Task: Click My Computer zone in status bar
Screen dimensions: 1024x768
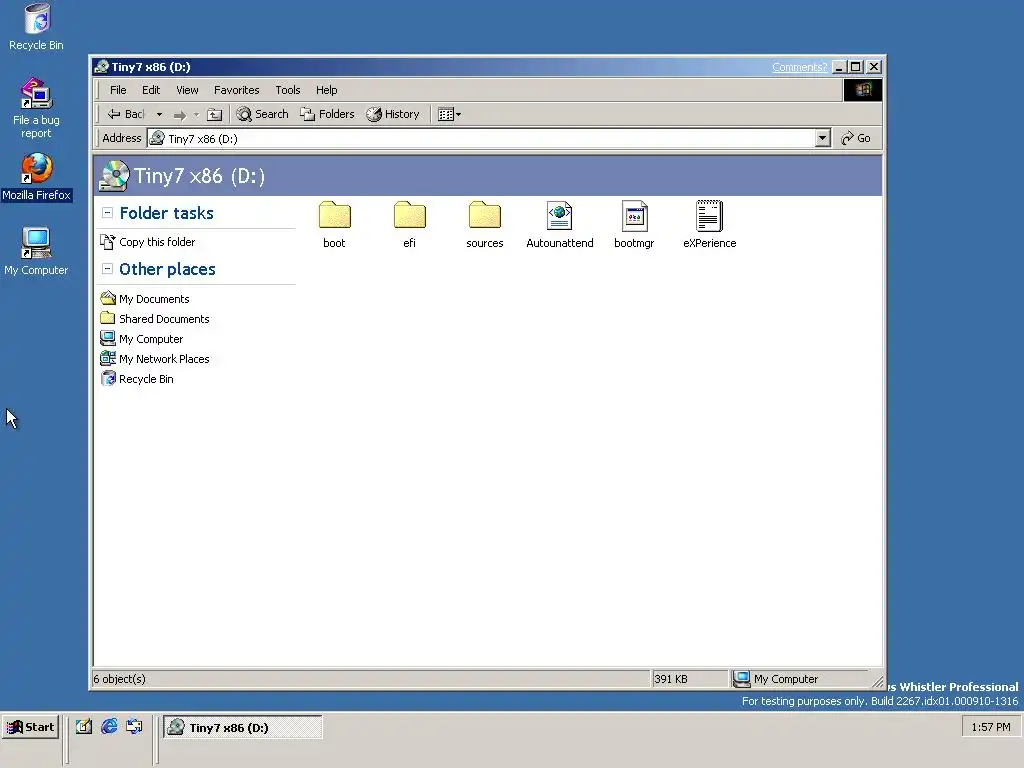Action: click(x=775, y=679)
